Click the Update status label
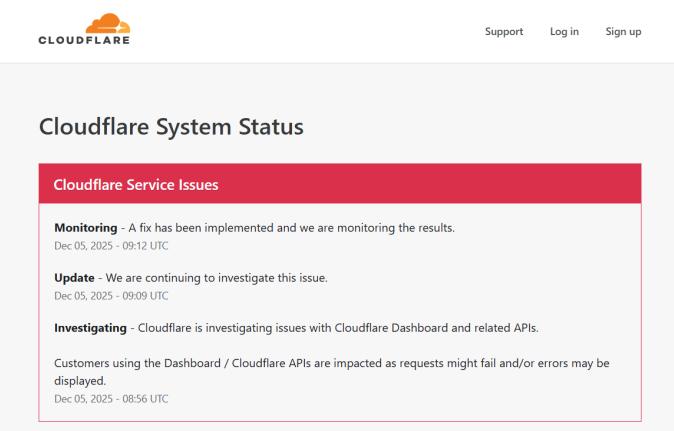Viewport: 674px width, 431px height. point(74,278)
